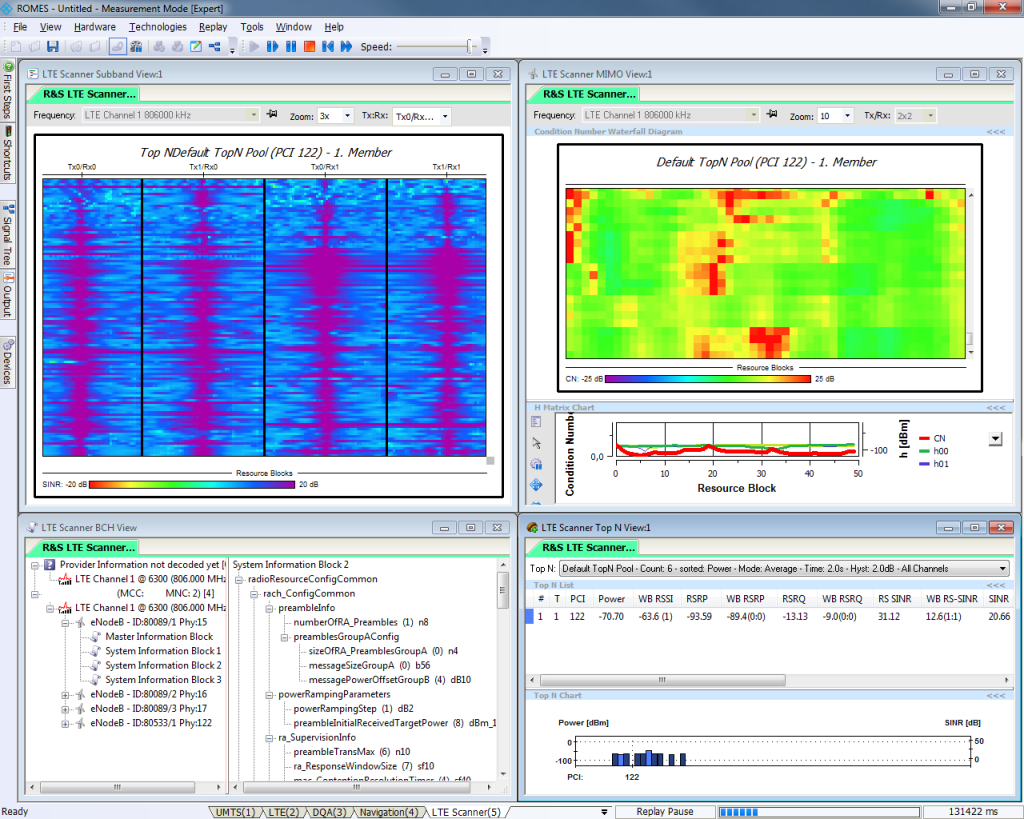This screenshot has width=1024, height=819.
Task: Click the pin icon in Subband View
Action: click(x=272, y=115)
